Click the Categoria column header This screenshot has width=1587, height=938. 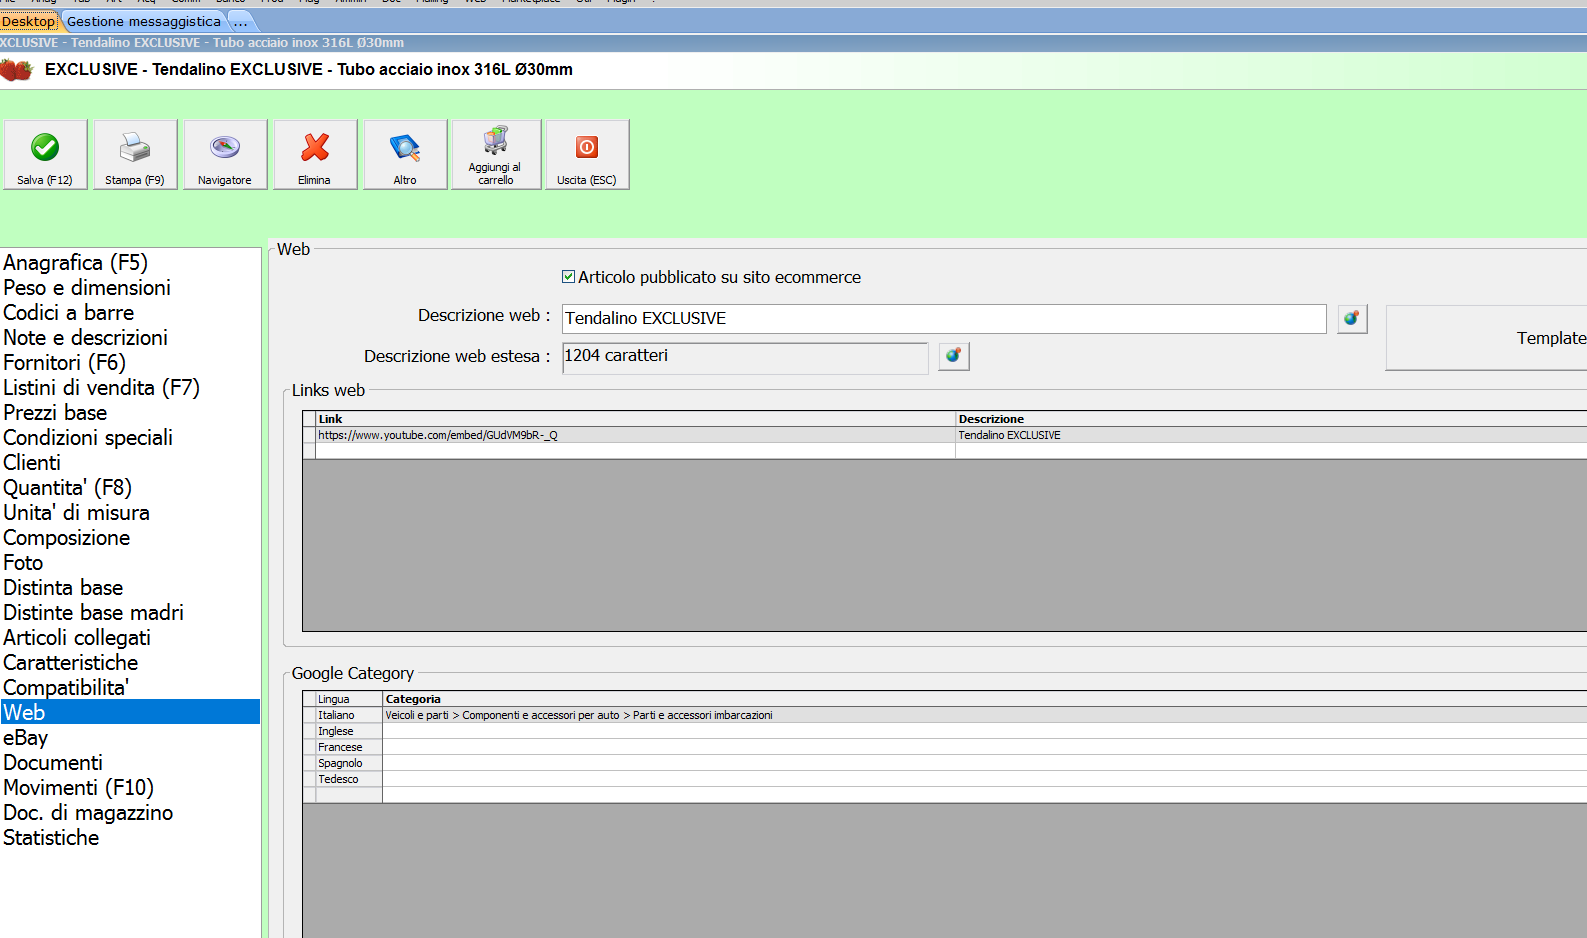coord(985,699)
